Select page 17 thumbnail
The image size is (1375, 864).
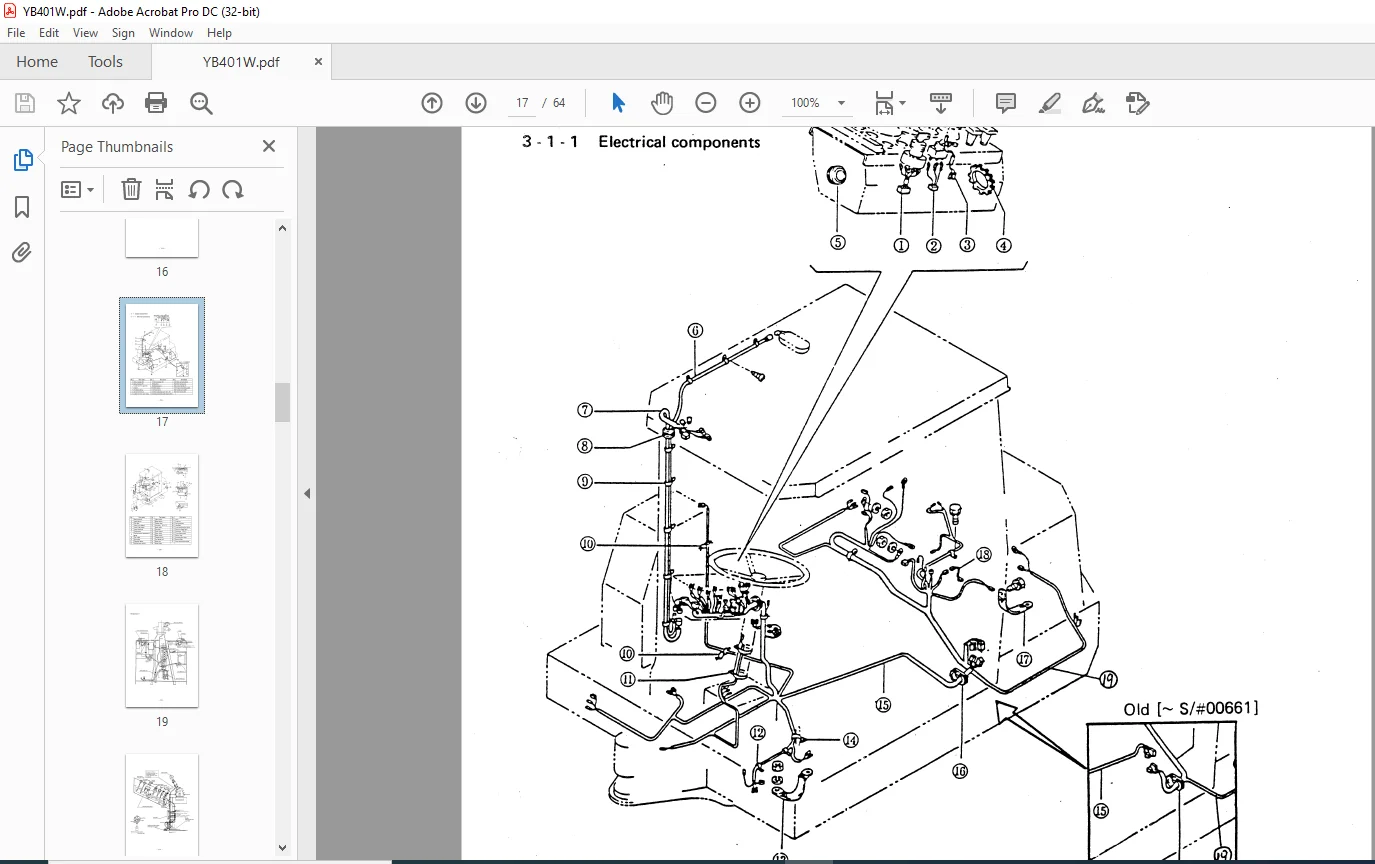162,355
